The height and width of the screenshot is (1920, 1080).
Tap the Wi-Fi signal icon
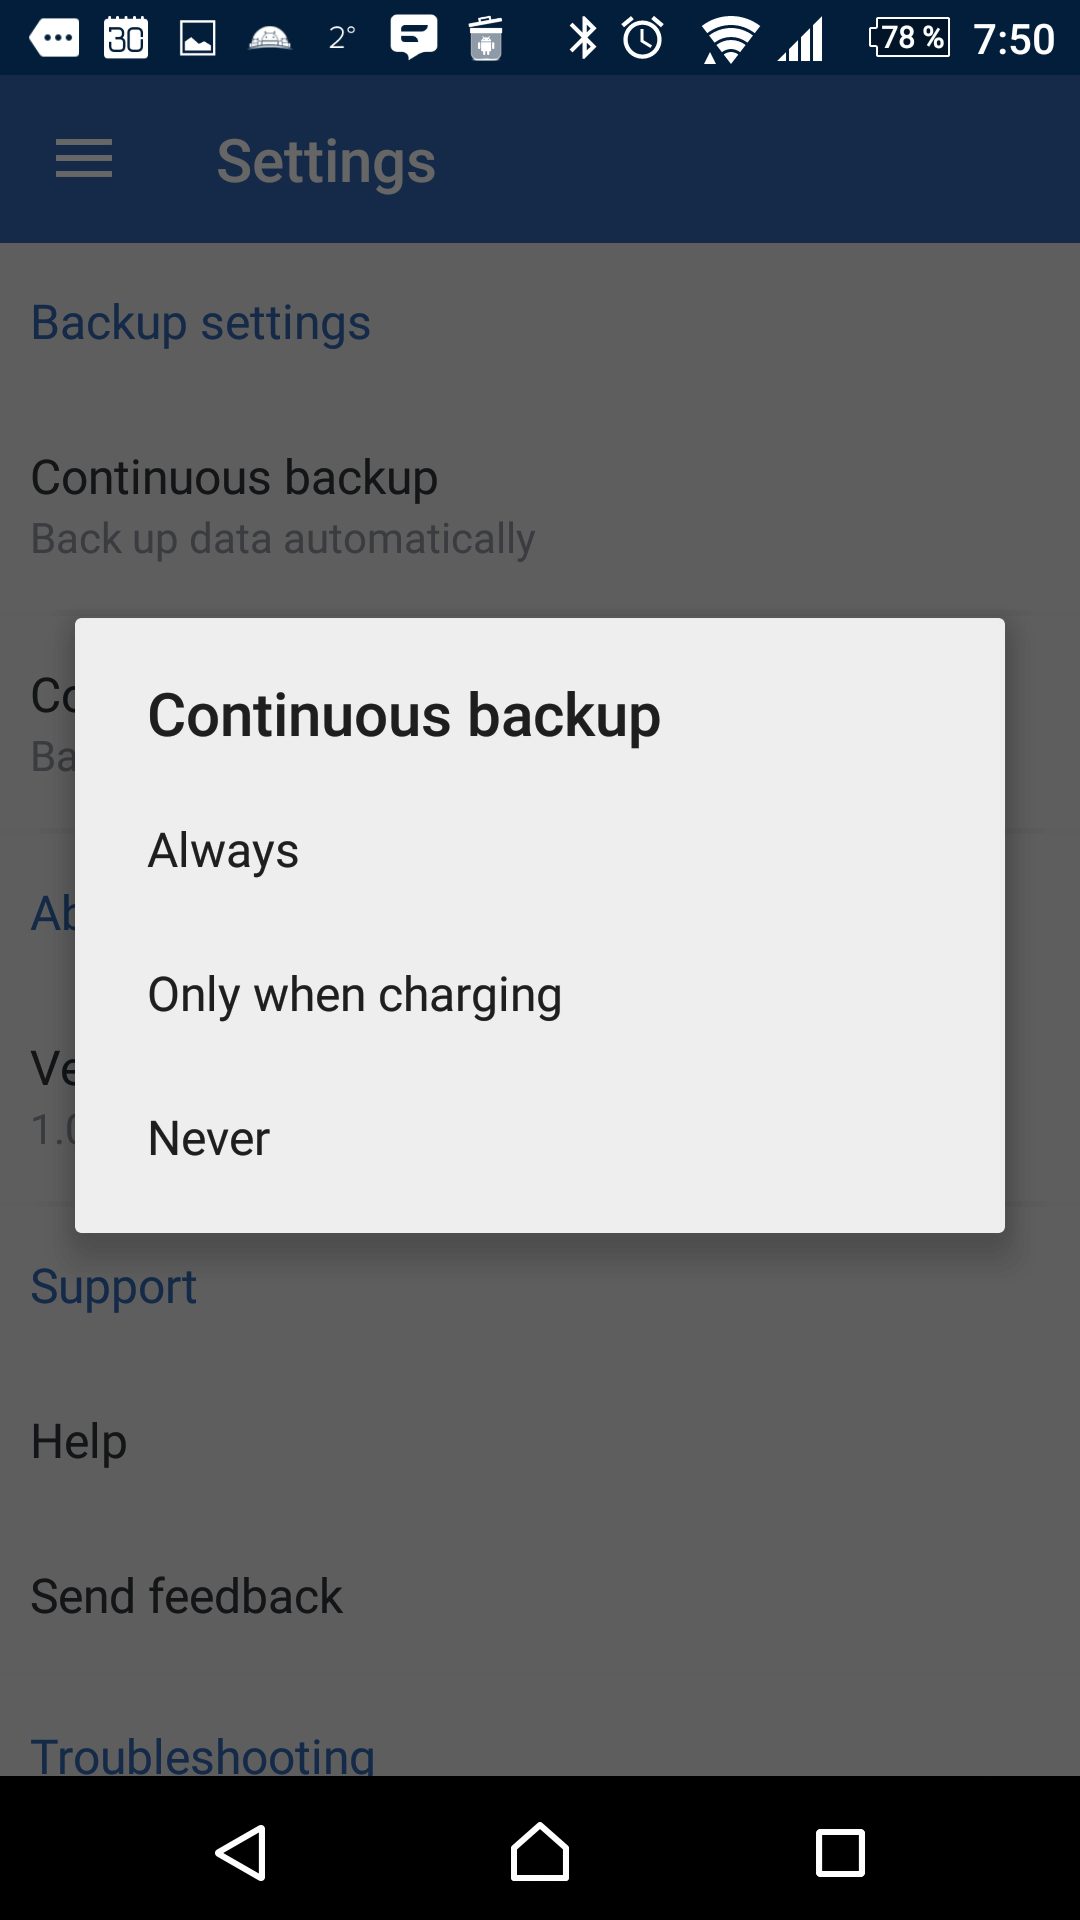(x=730, y=40)
